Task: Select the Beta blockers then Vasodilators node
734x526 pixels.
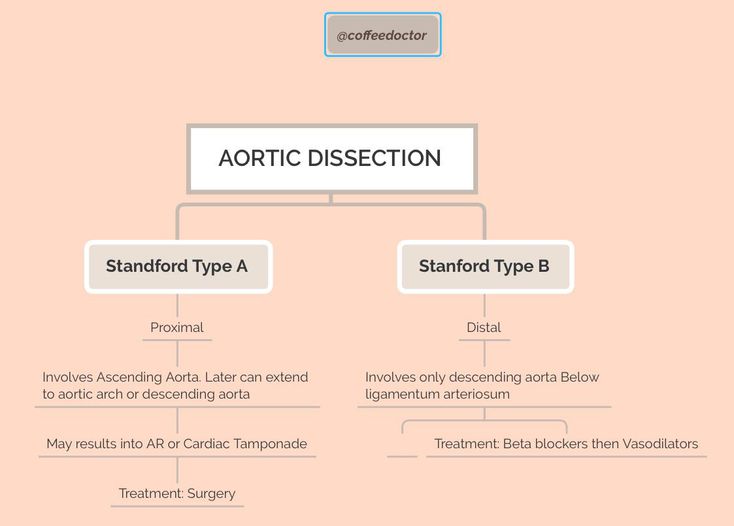Action: click(566, 444)
